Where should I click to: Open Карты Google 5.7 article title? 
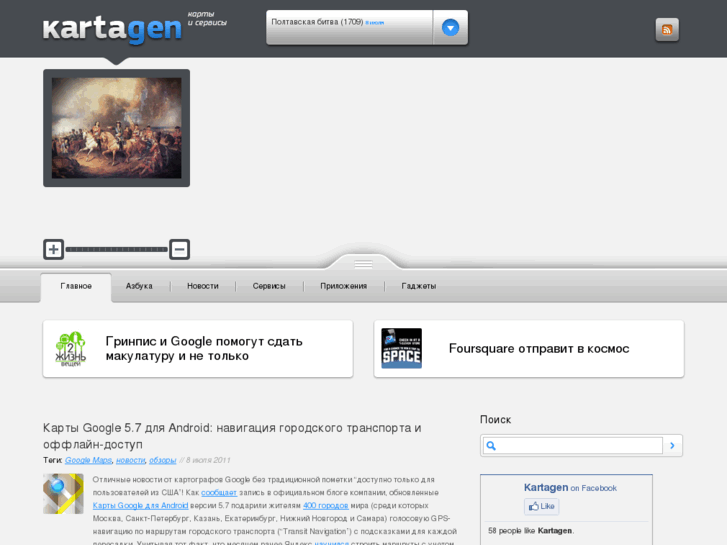coord(232,436)
